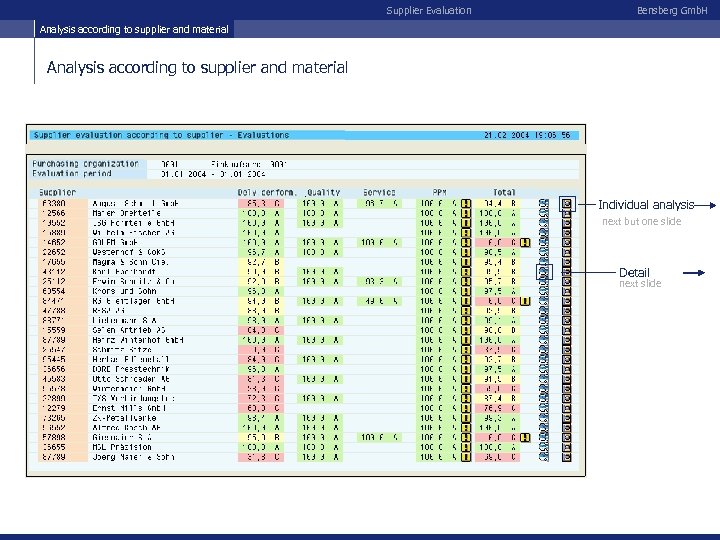This screenshot has width=720, height=540.
Task: Click the slide heading 'Analysis according to supplier and material'
Action: (197, 68)
